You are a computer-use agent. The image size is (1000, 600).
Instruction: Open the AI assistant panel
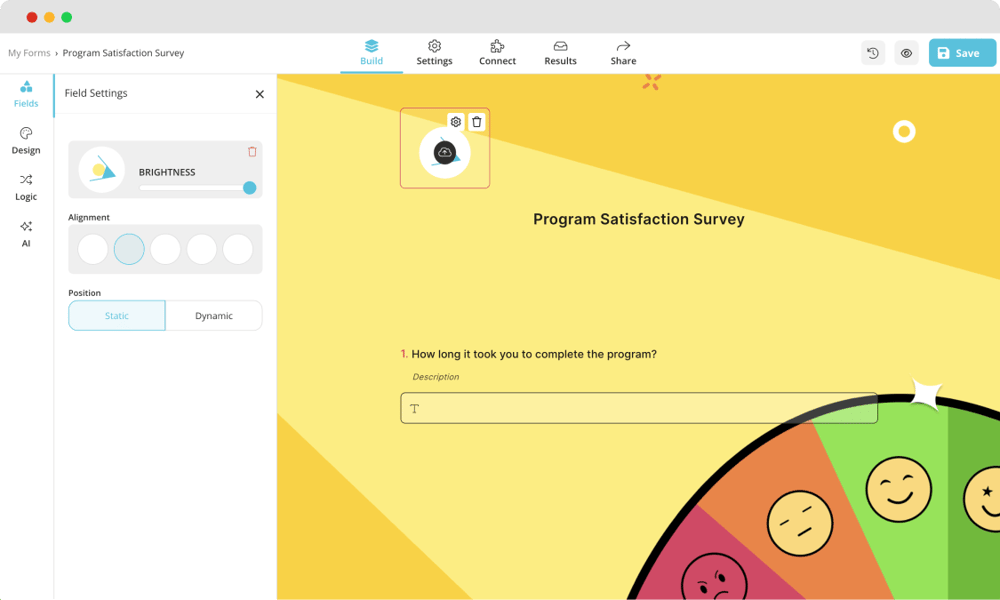pos(26,233)
